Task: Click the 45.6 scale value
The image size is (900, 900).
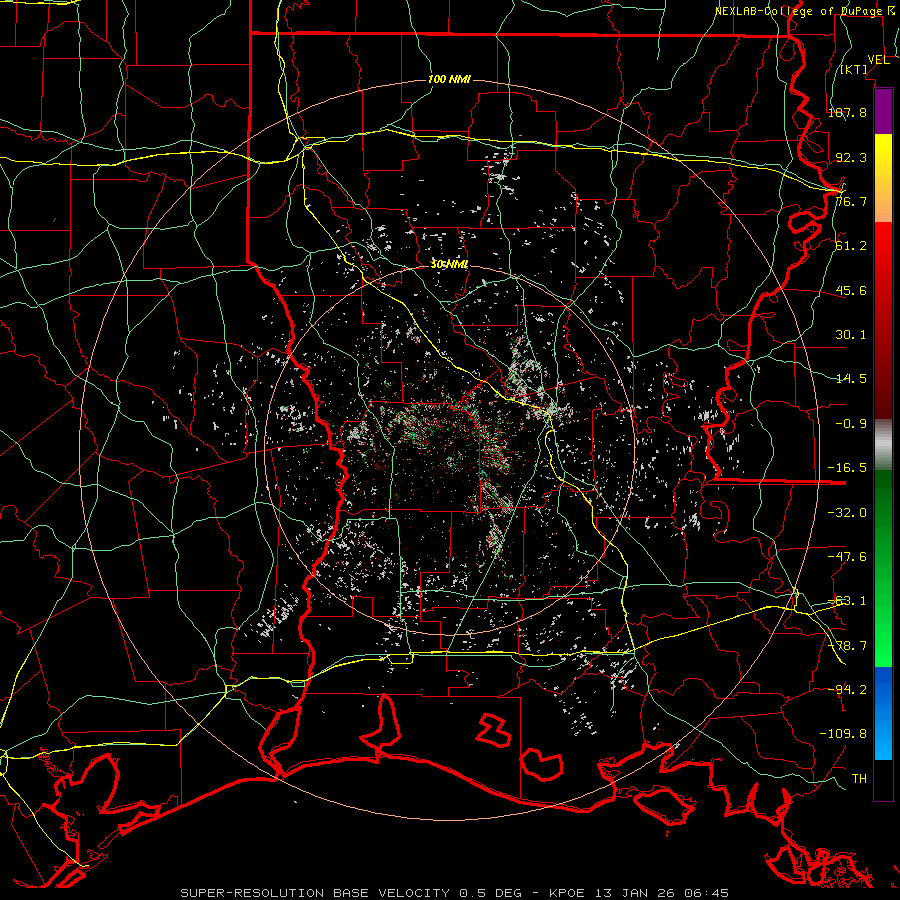Action: (851, 290)
